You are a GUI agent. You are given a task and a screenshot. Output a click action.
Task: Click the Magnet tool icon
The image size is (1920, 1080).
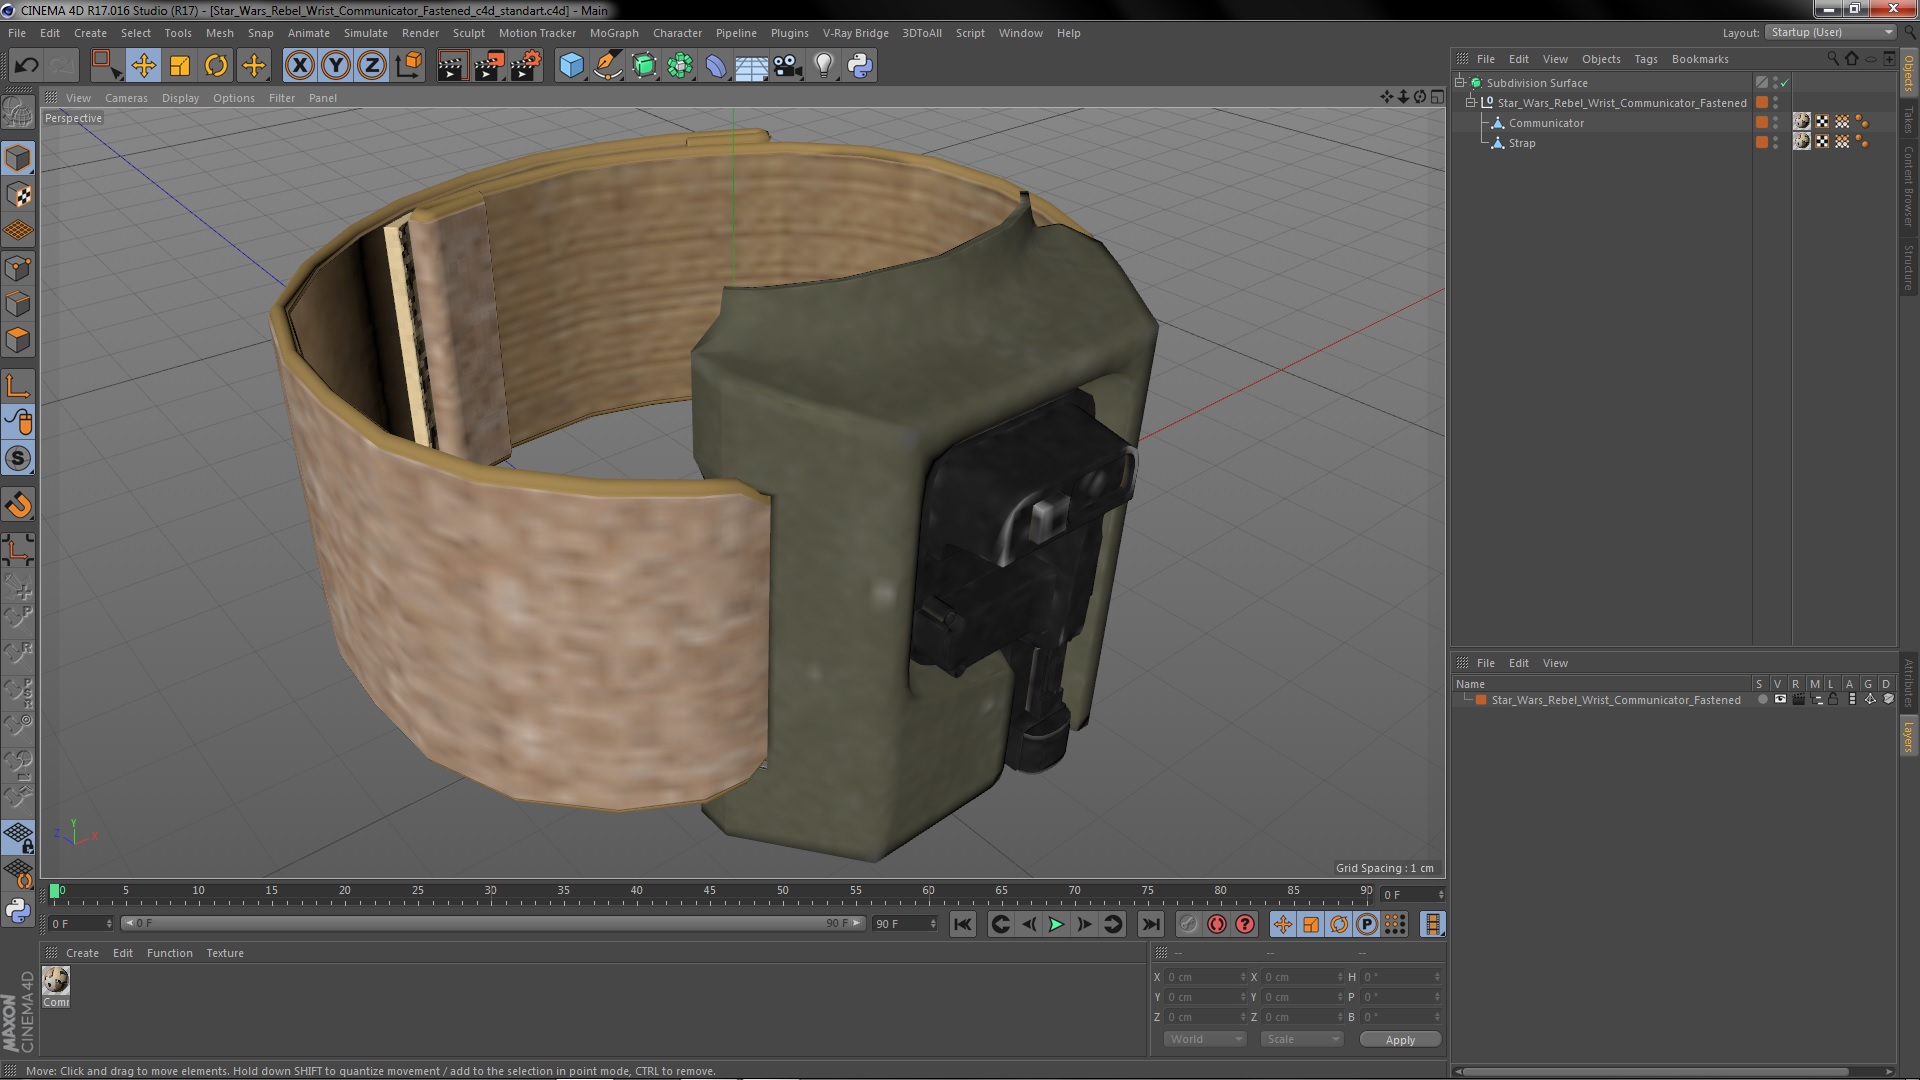click(18, 505)
